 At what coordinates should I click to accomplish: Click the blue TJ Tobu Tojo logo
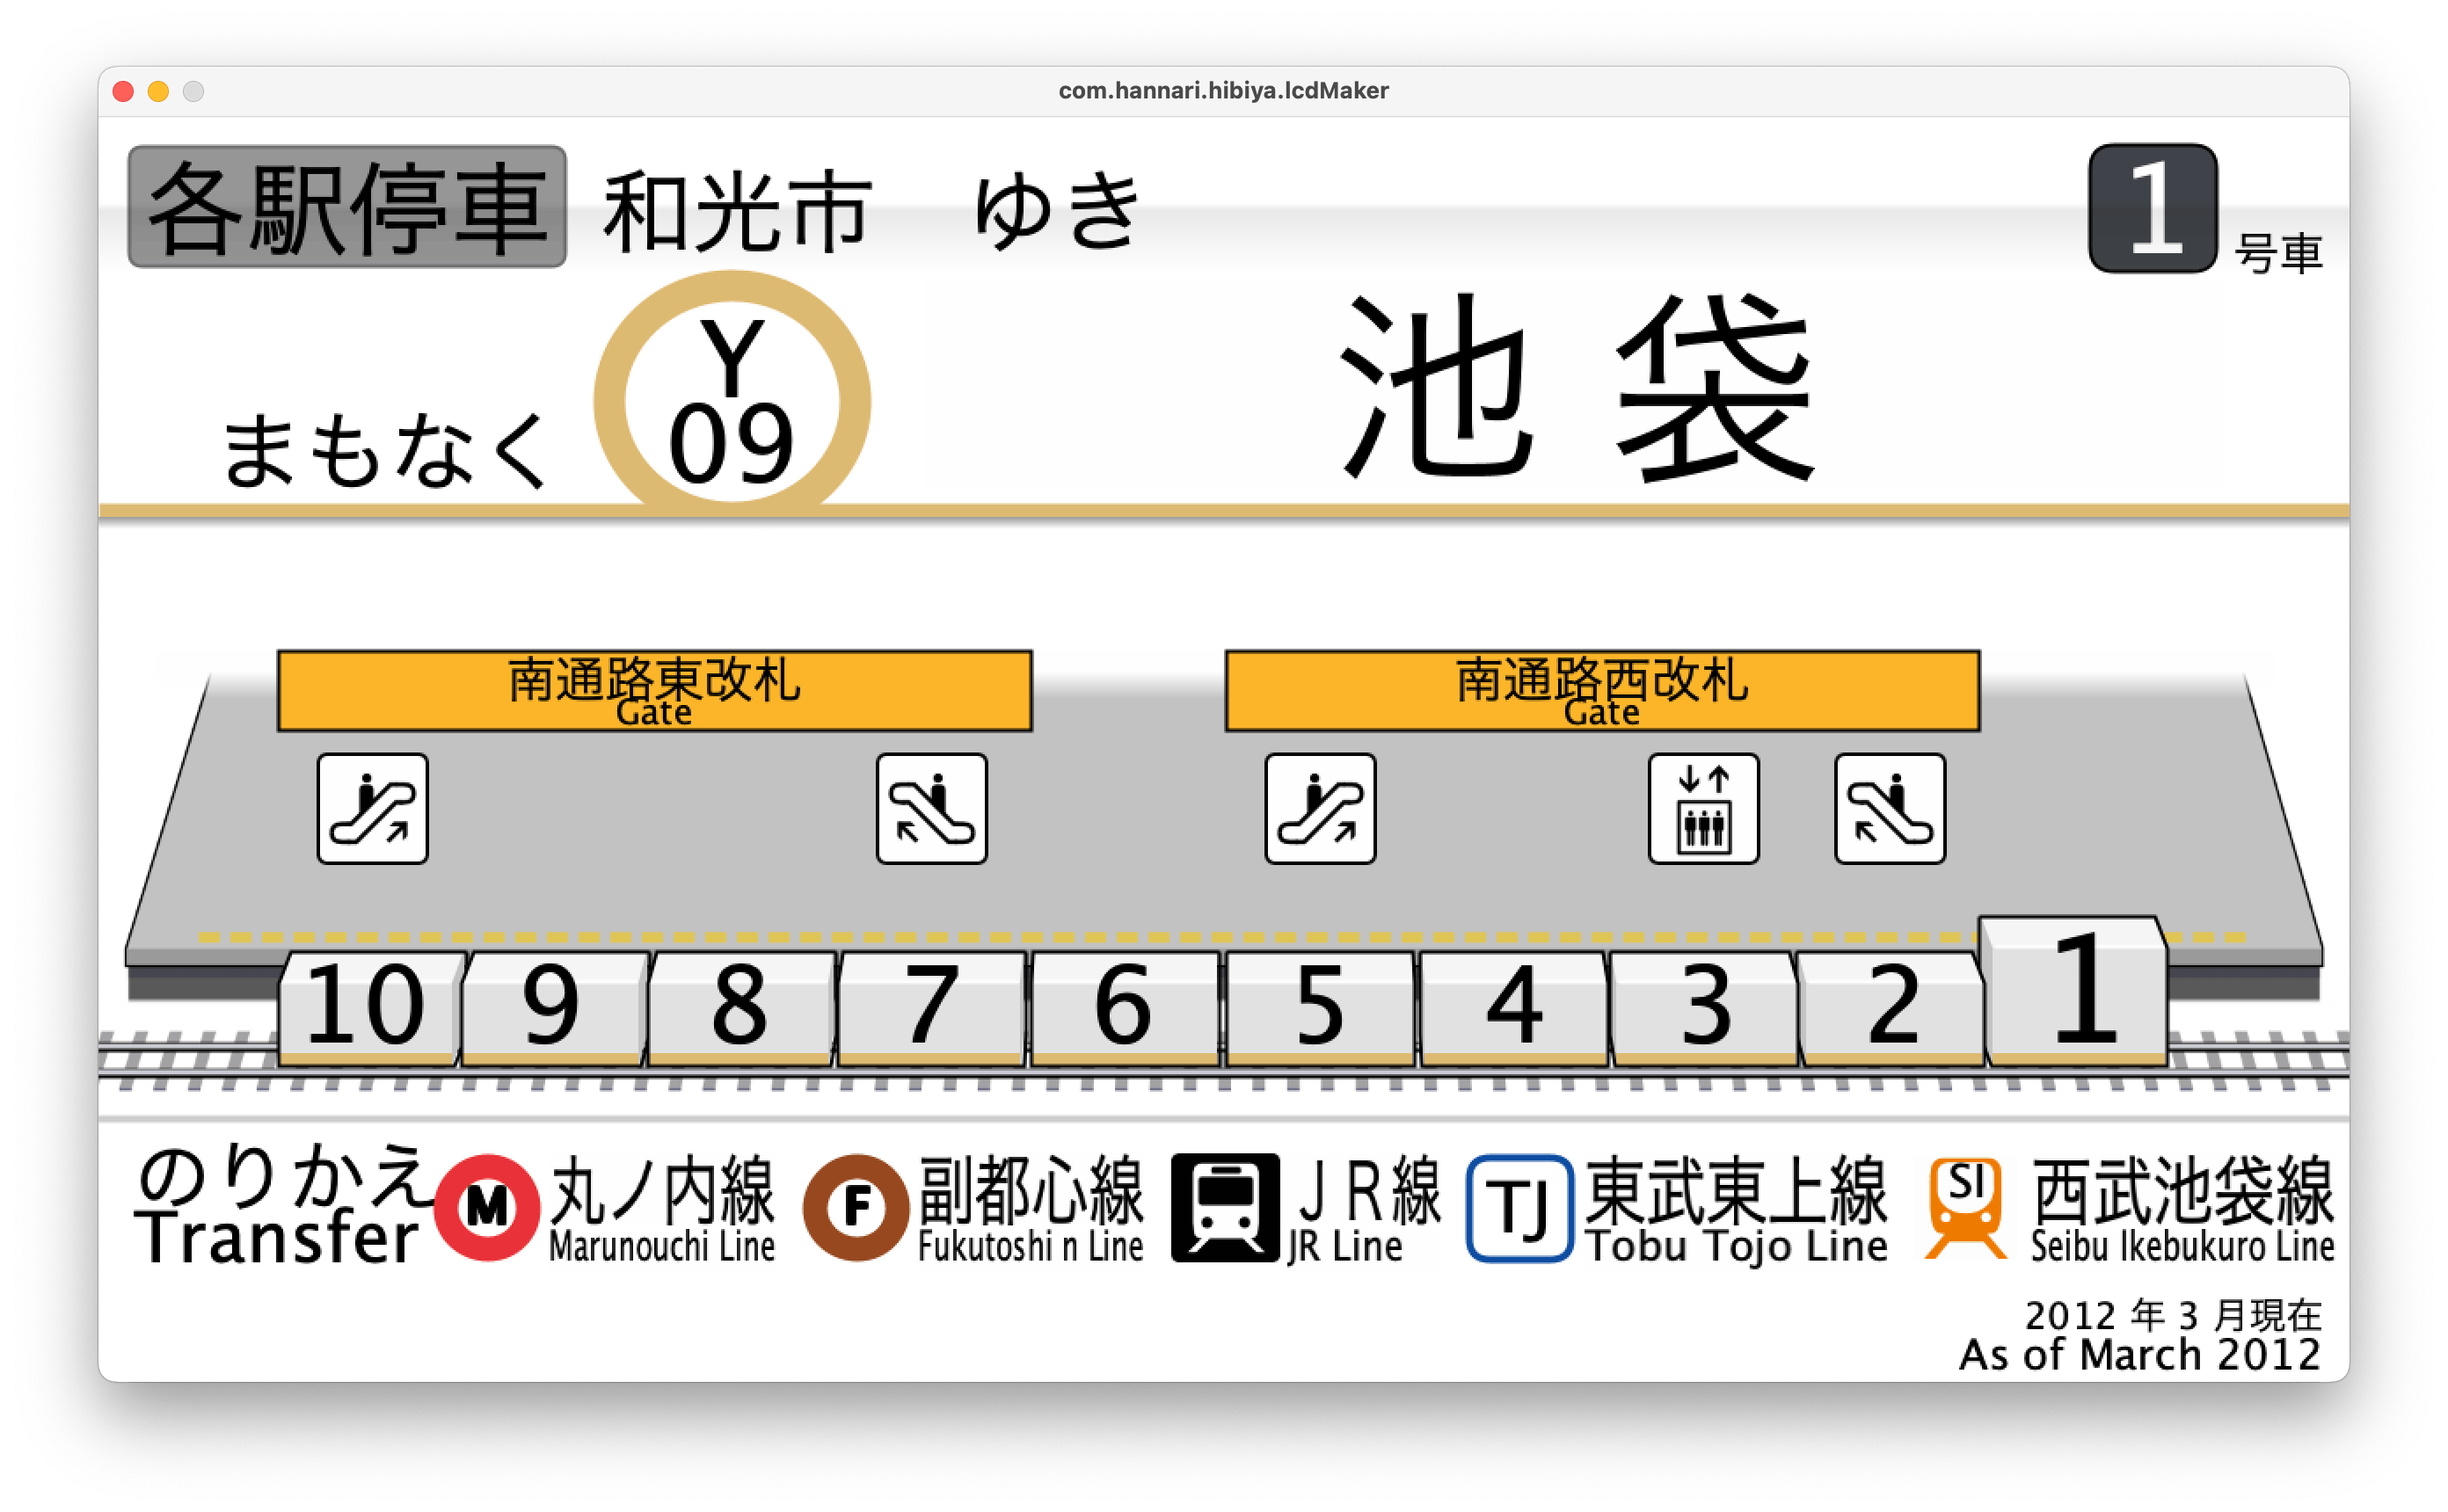tap(1519, 1207)
